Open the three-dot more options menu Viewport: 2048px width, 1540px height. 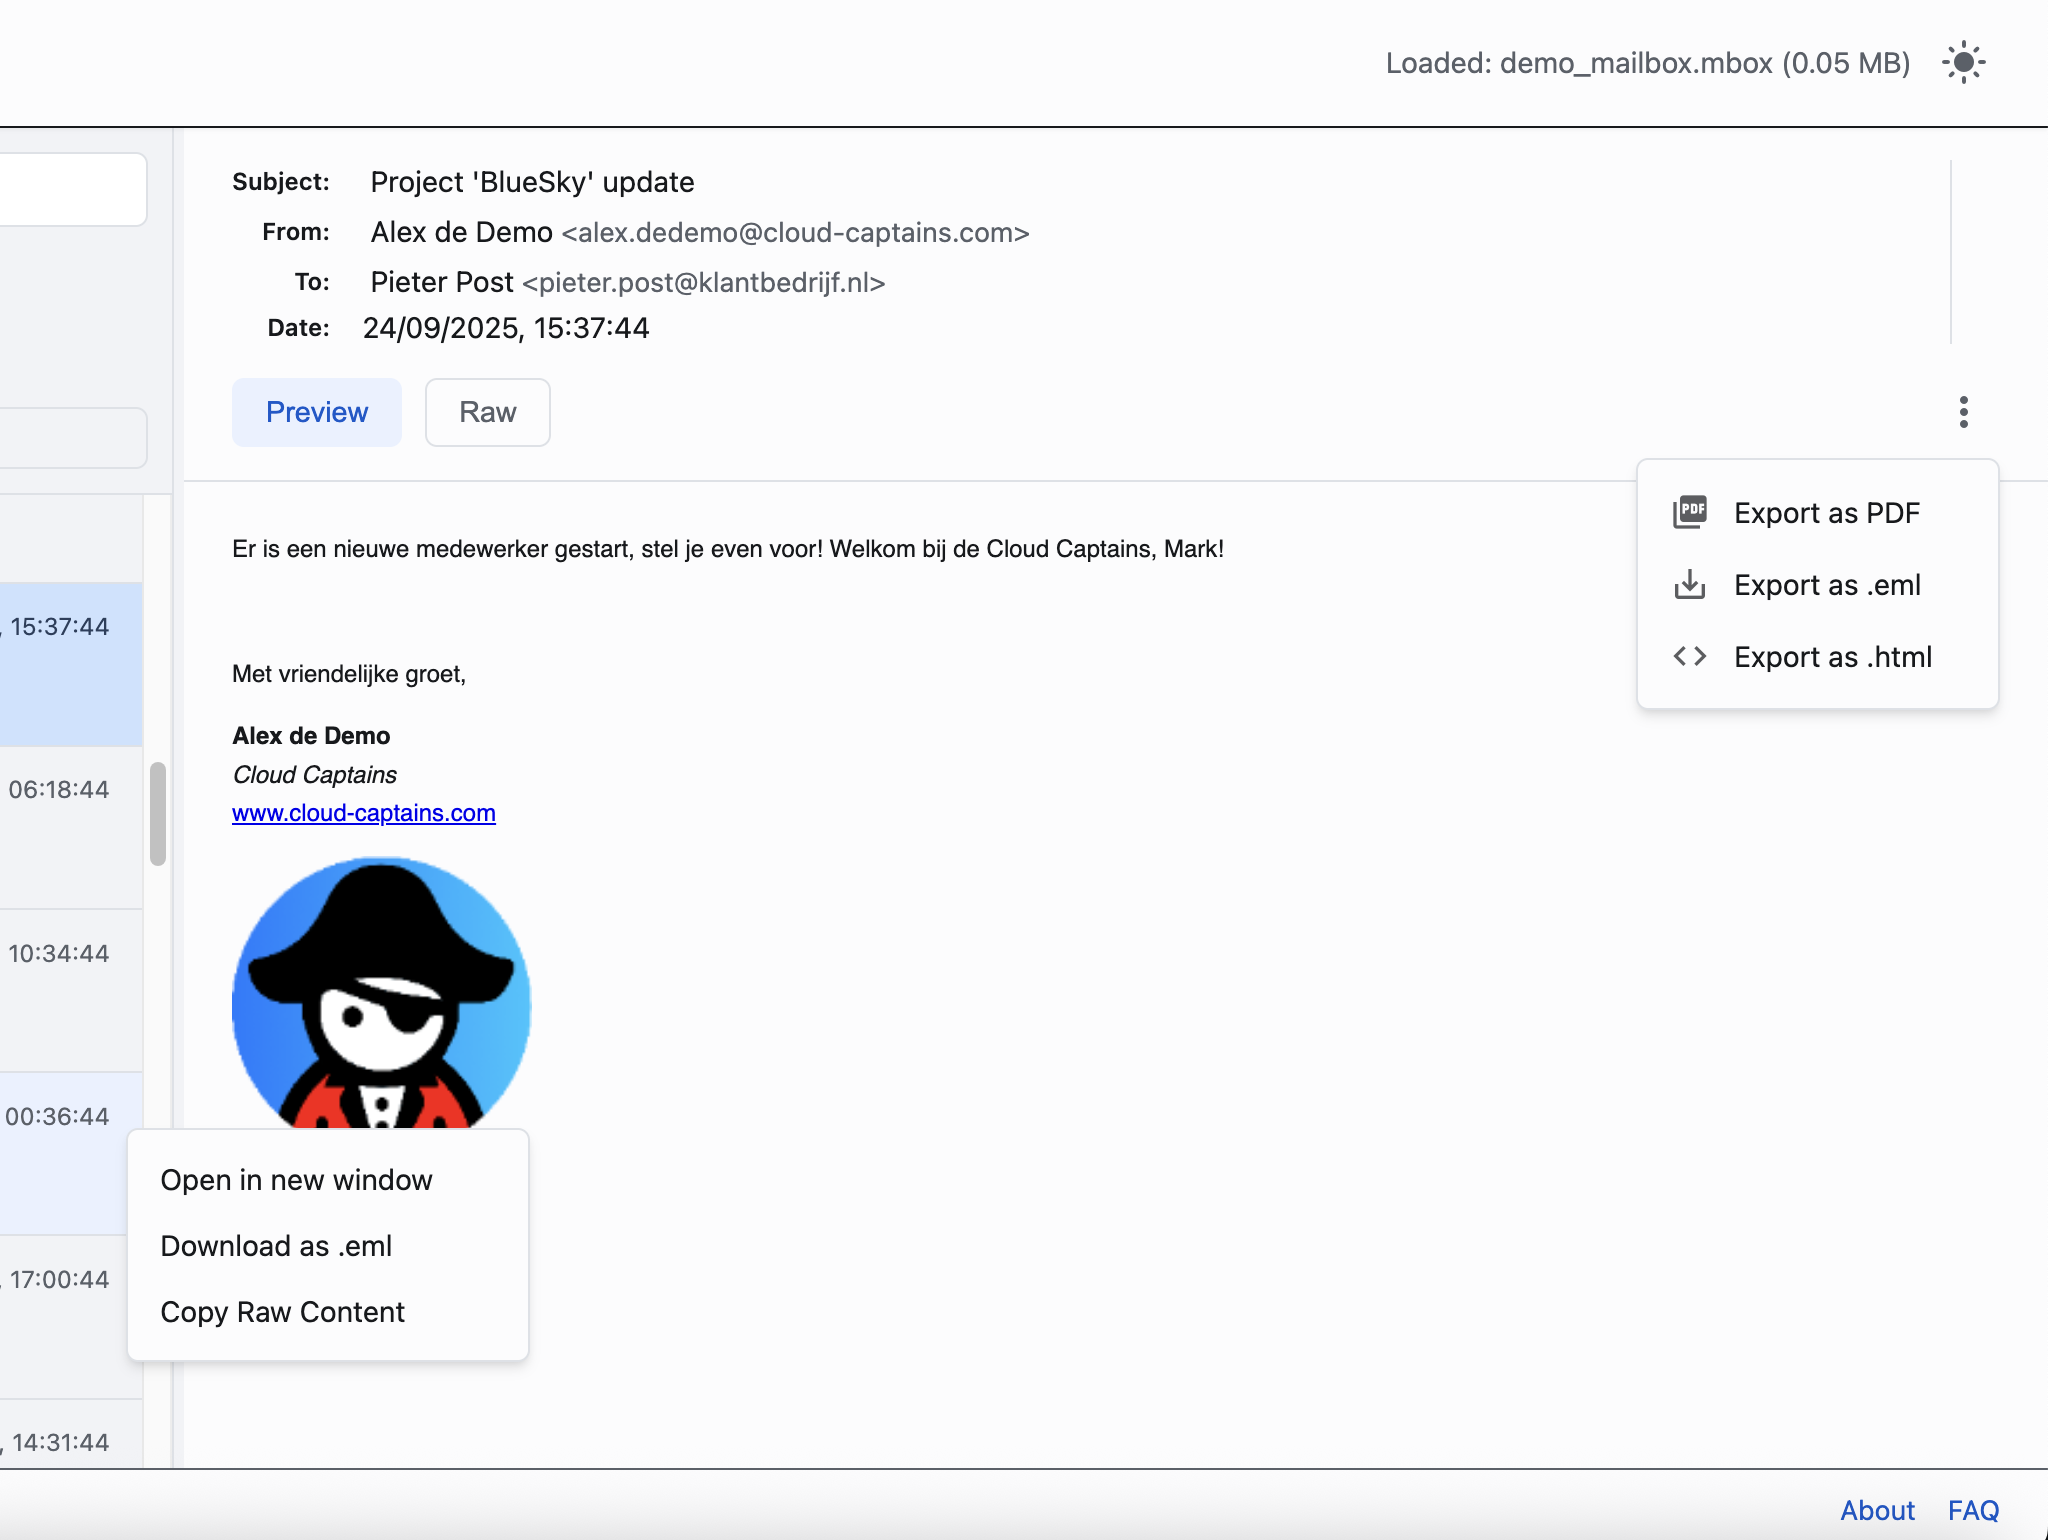click(x=1963, y=412)
